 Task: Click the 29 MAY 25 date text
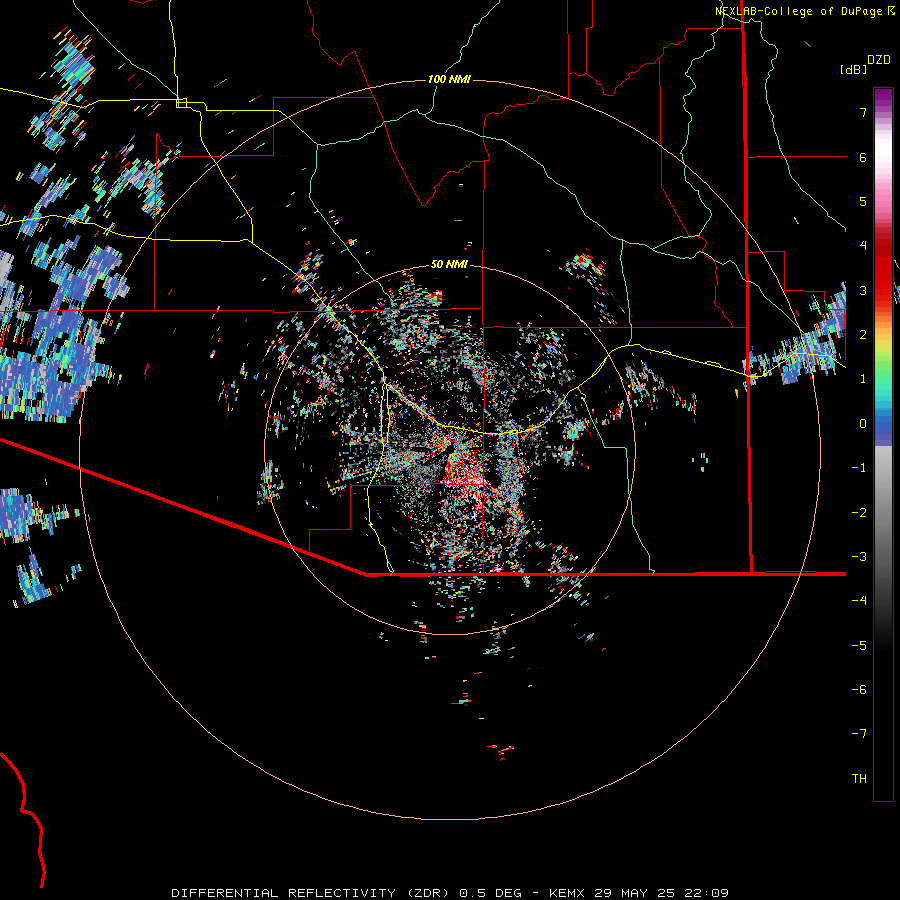[634, 893]
